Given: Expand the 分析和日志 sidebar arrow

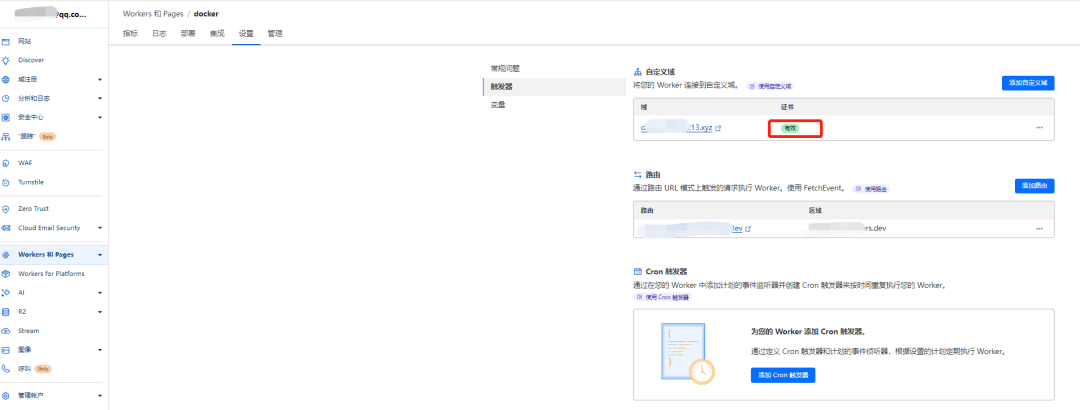Looking at the screenshot, I should click(x=100, y=99).
